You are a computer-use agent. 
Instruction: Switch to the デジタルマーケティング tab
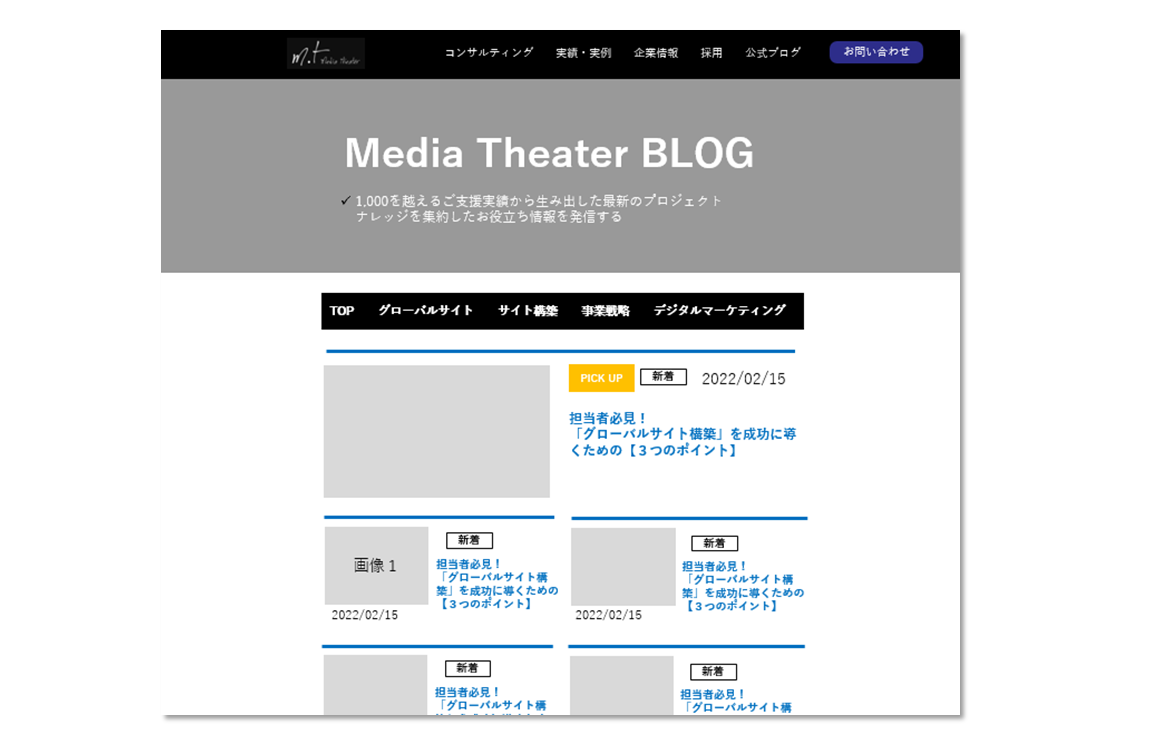coord(719,310)
